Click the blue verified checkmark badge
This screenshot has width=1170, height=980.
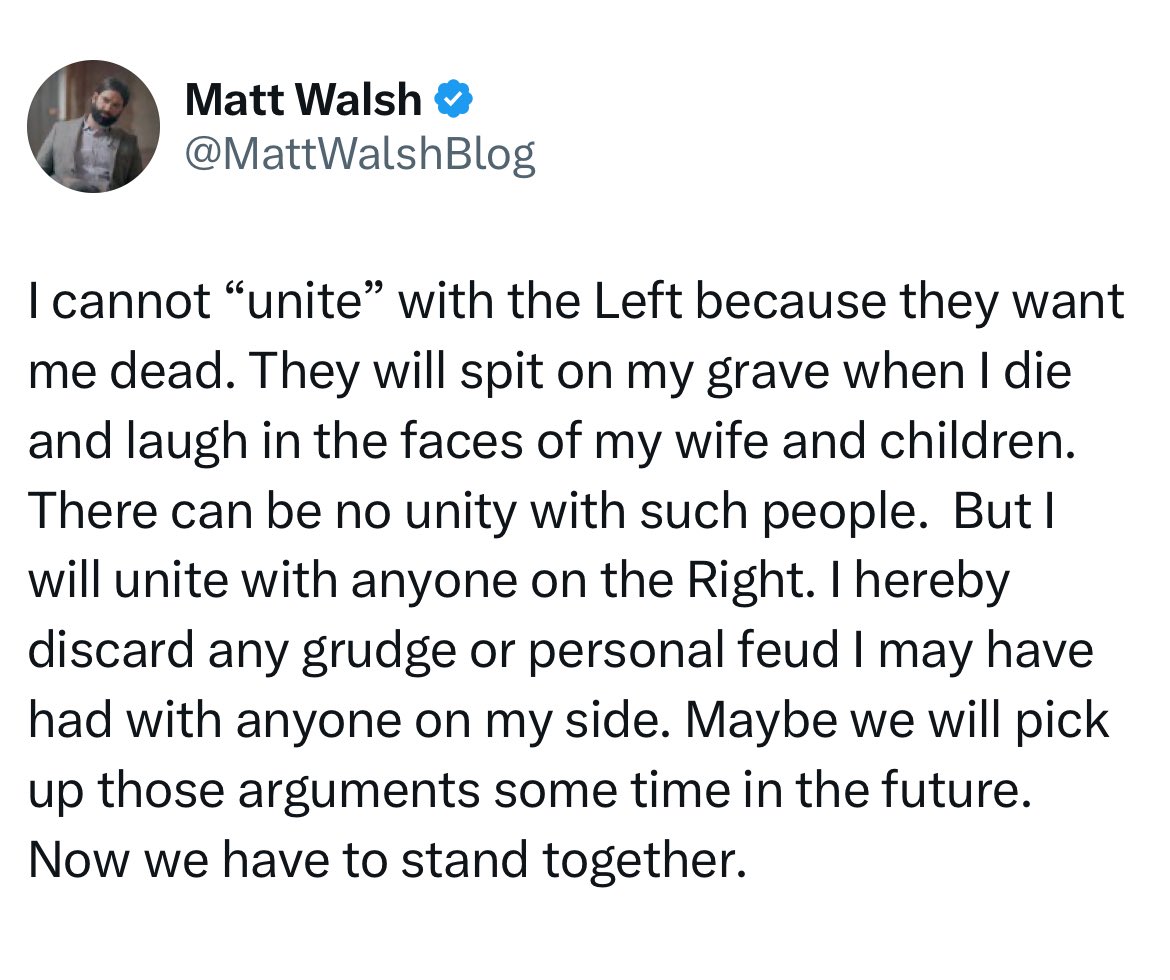point(453,99)
